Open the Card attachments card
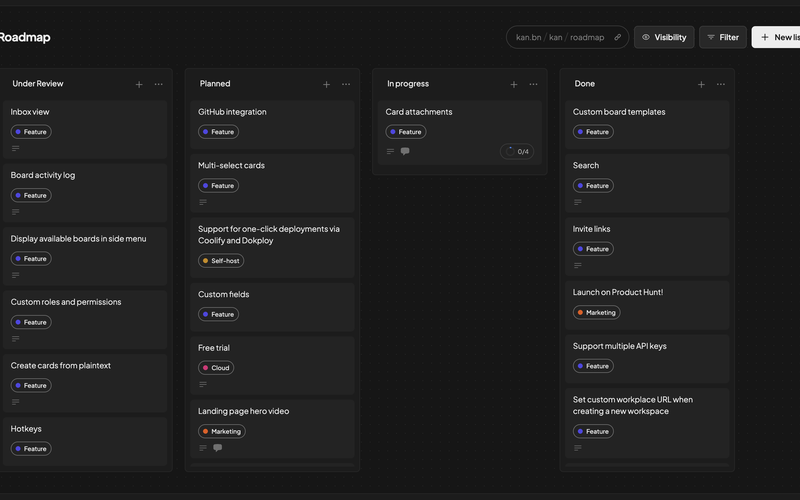 pos(460,133)
